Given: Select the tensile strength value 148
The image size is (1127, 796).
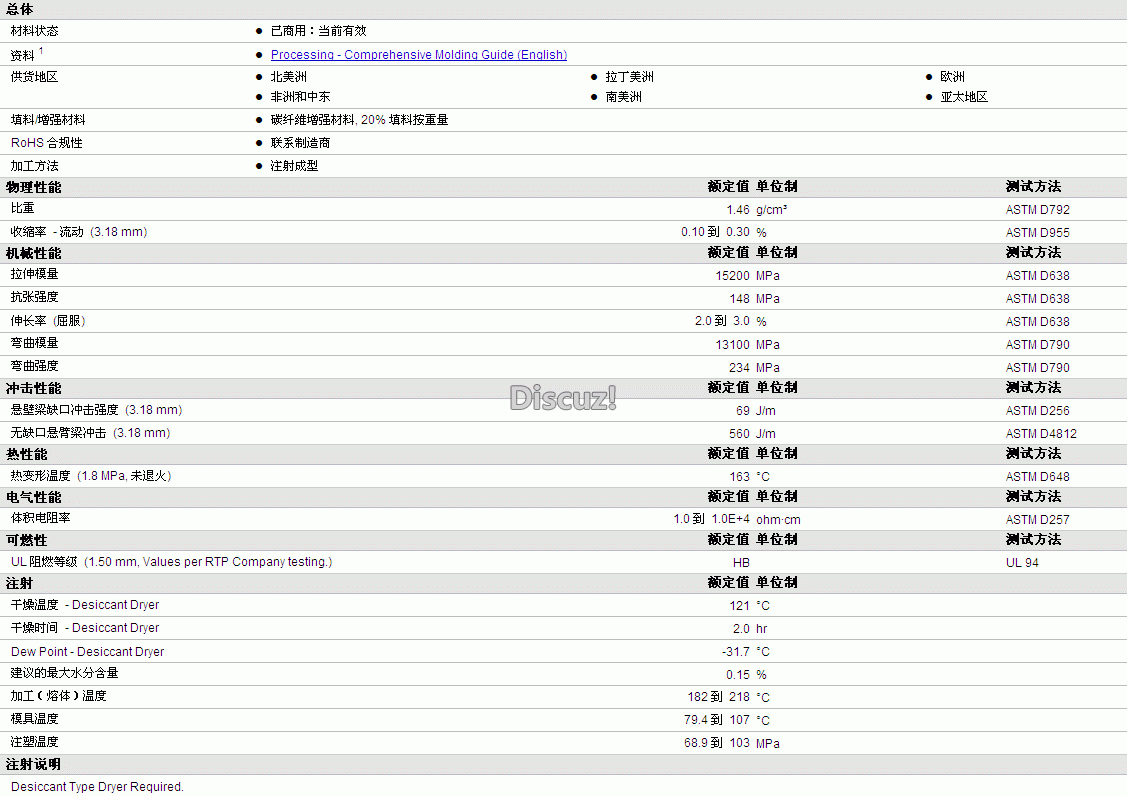Looking at the screenshot, I should point(740,299).
